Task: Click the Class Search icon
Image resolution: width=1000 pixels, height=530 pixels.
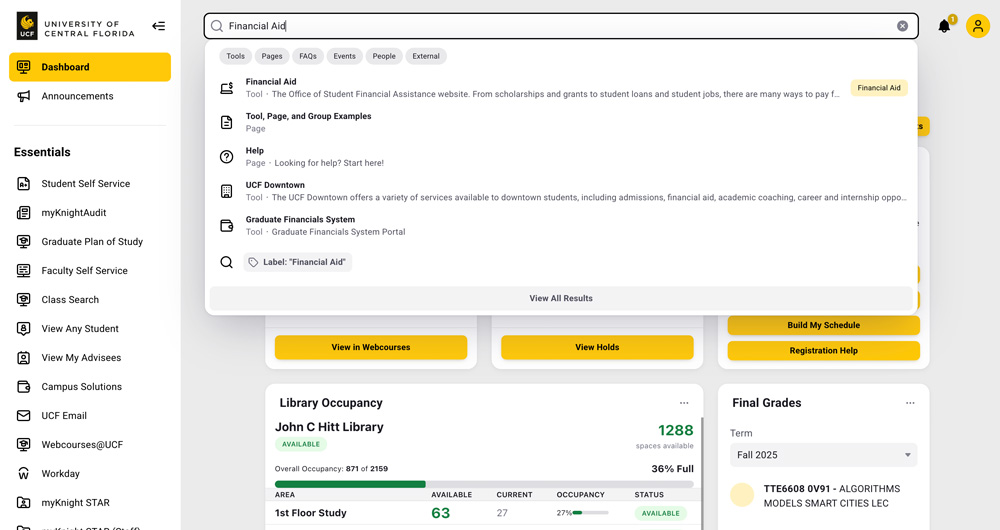Action: tap(24, 300)
